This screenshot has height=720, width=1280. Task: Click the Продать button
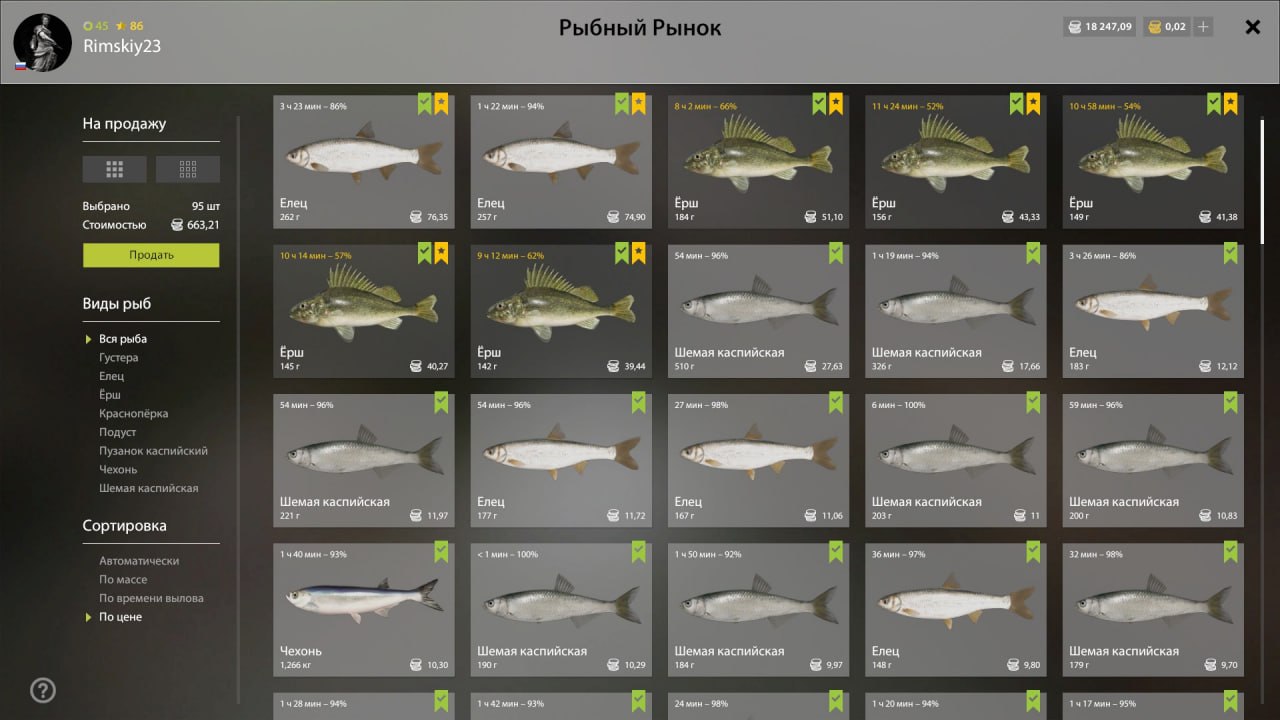coord(151,255)
